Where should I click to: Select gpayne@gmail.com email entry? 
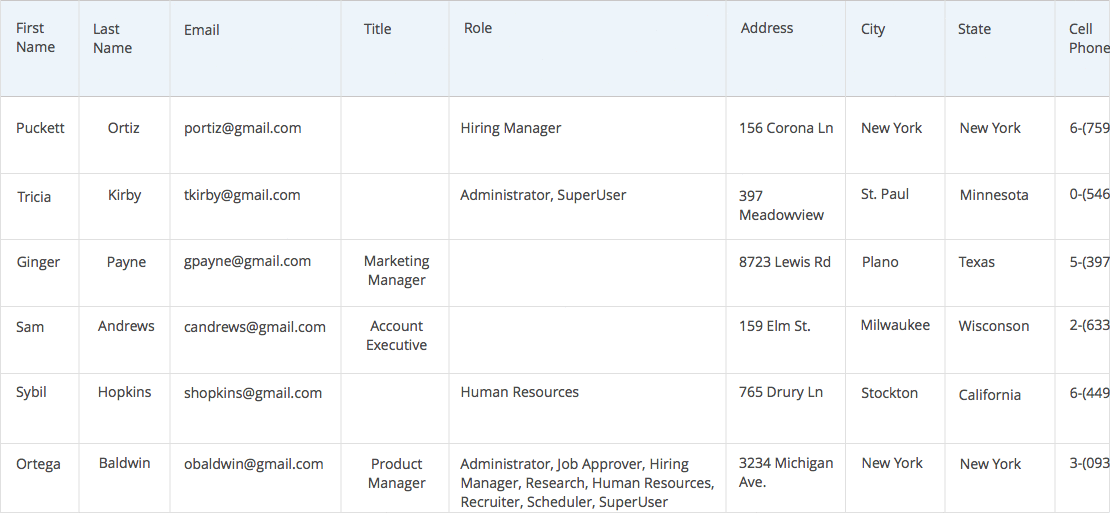247,261
